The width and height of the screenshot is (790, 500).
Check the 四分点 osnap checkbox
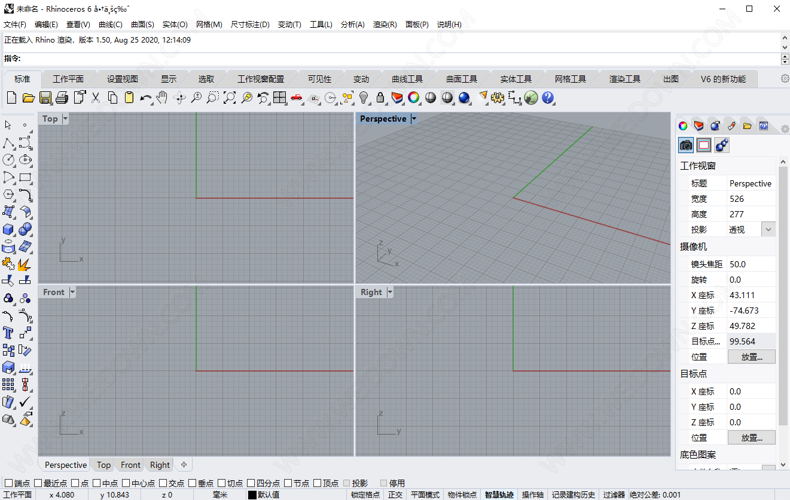click(251, 483)
